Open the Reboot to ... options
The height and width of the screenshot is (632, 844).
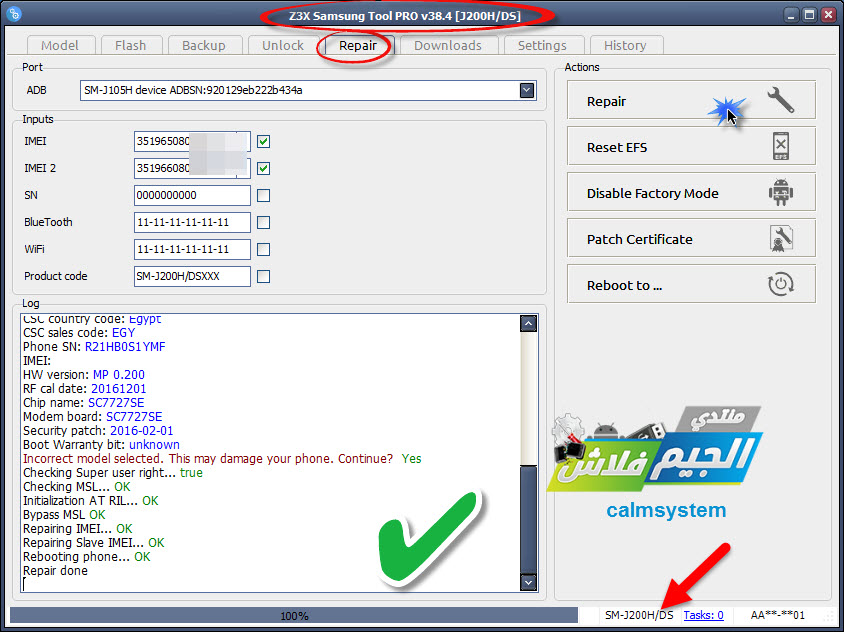click(x=691, y=285)
